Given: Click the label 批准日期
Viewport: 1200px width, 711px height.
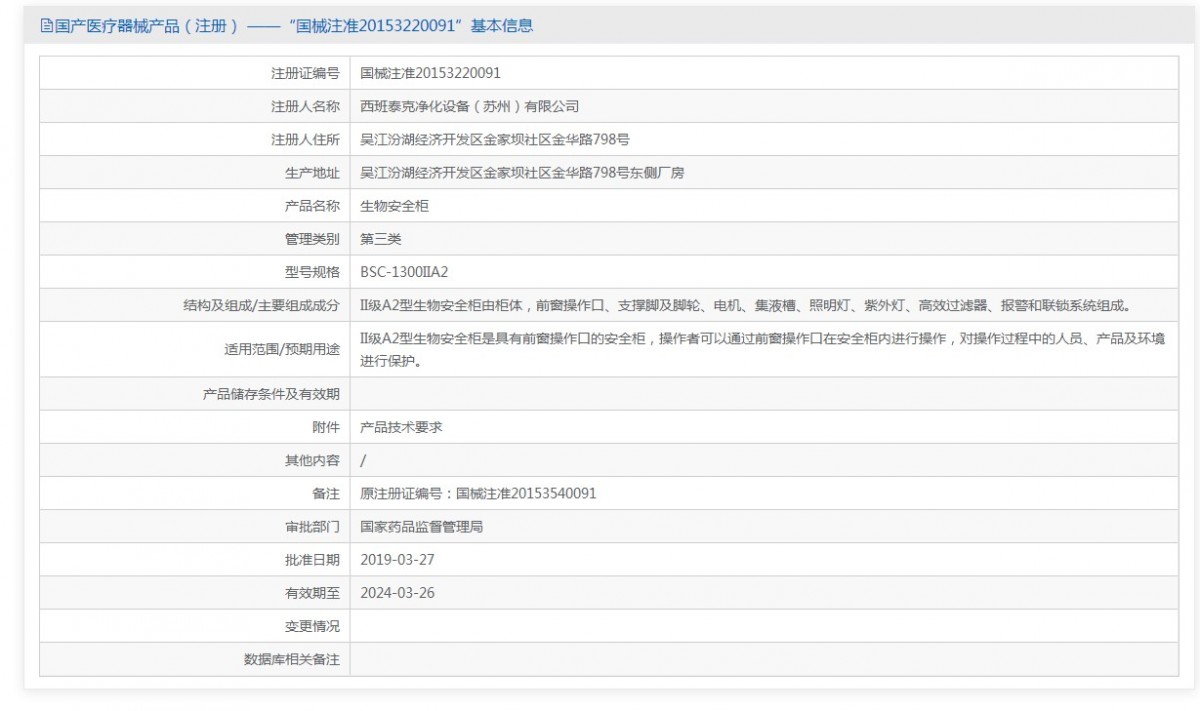Looking at the screenshot, I should (312, 559).
